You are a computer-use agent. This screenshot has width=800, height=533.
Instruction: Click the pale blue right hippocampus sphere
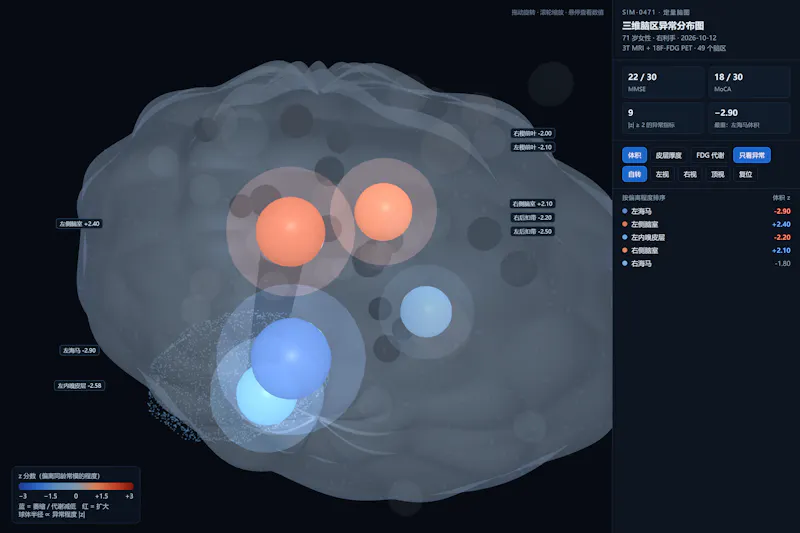[x=426, y=312]
